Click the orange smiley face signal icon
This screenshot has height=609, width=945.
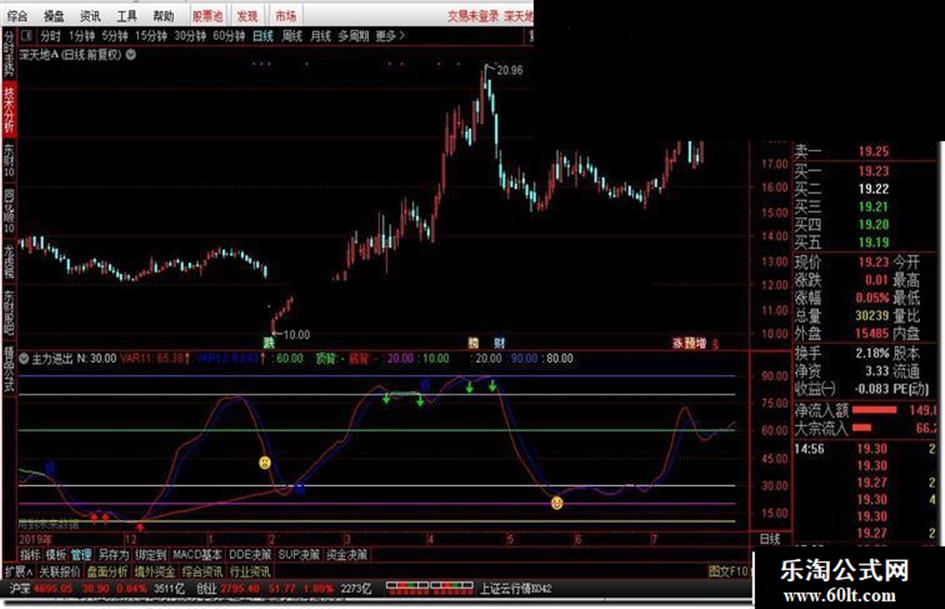557,502
